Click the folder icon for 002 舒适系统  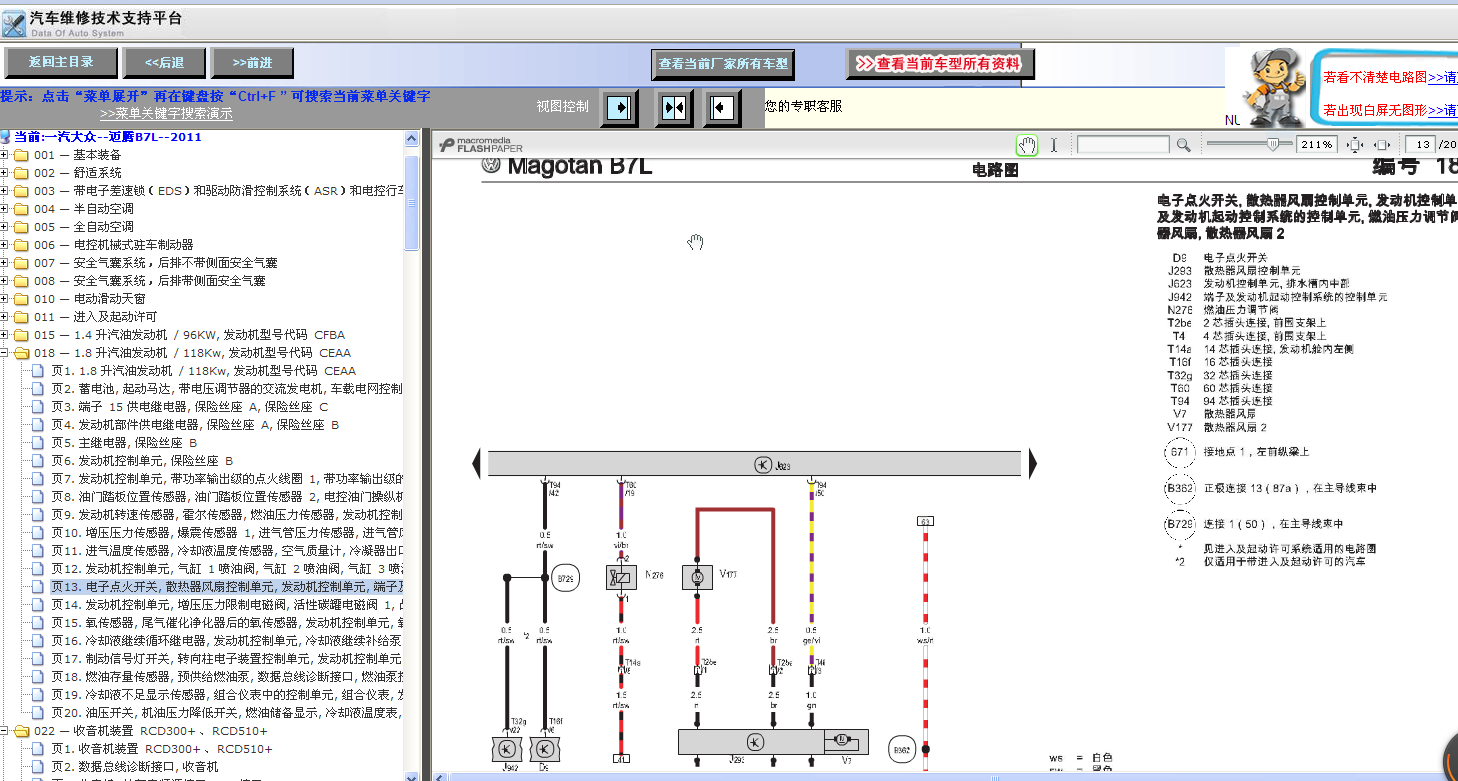tap(21, 173)
